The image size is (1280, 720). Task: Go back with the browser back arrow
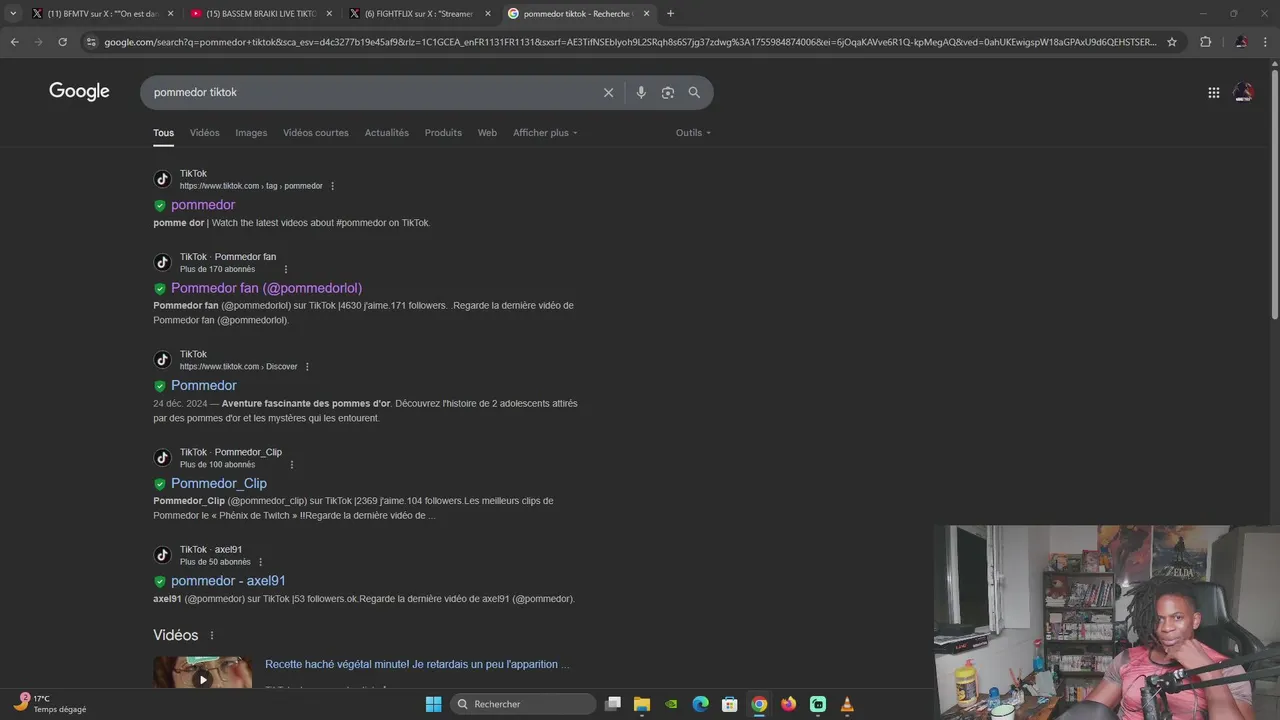[x=14, y=42]
